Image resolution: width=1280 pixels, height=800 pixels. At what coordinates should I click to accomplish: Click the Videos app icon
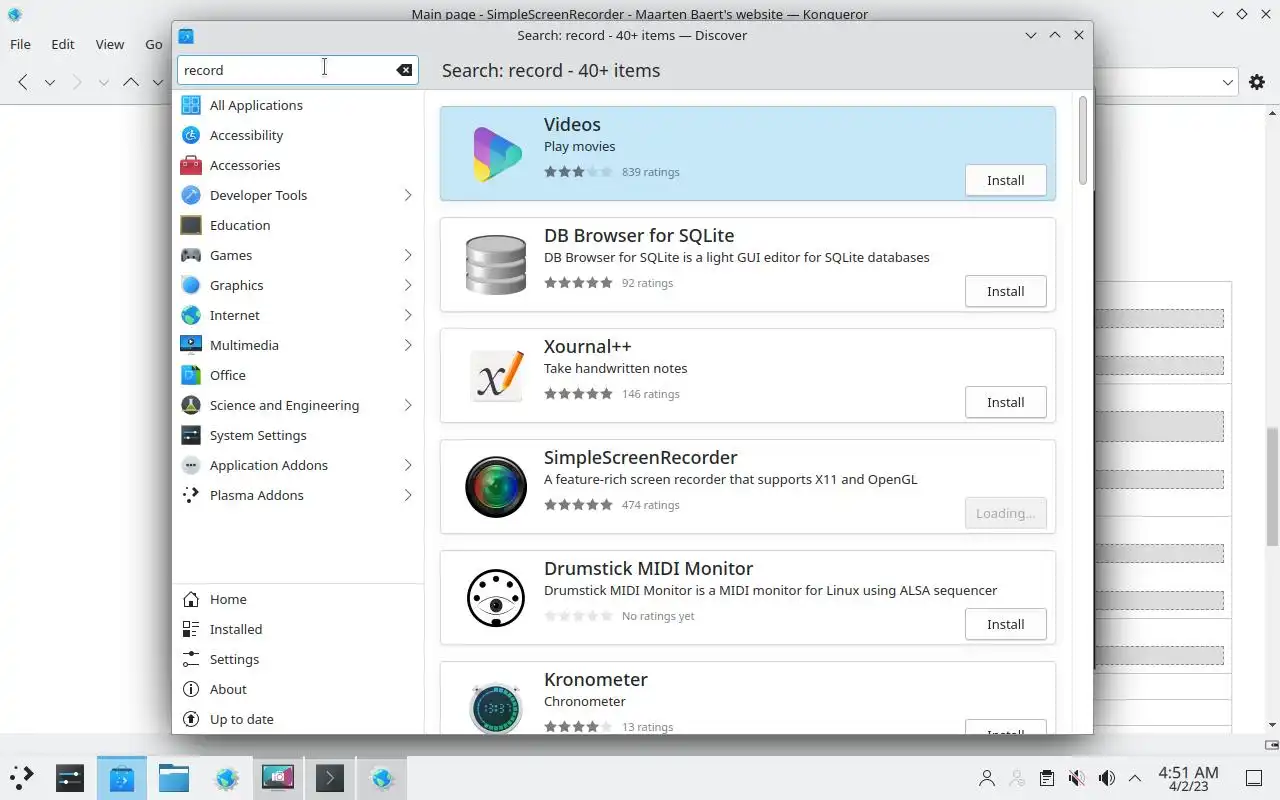click(x=496, y=154)
